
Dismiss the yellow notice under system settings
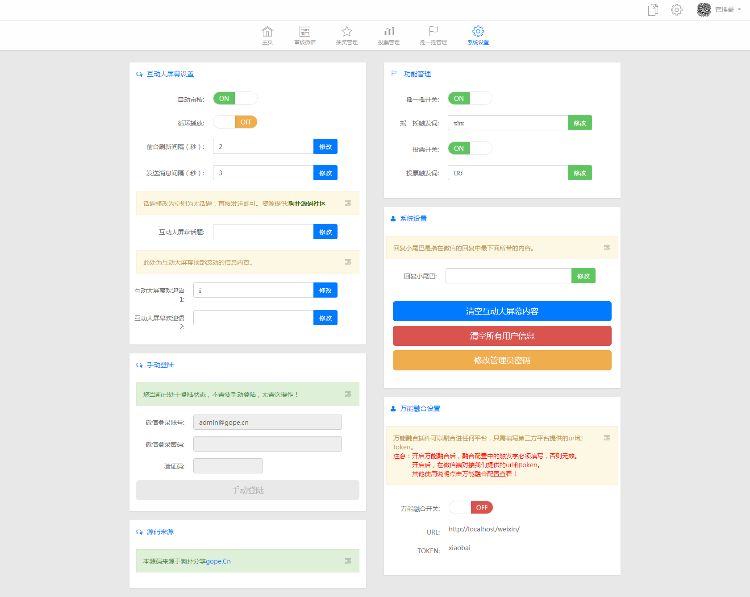(x=607, y=247)
